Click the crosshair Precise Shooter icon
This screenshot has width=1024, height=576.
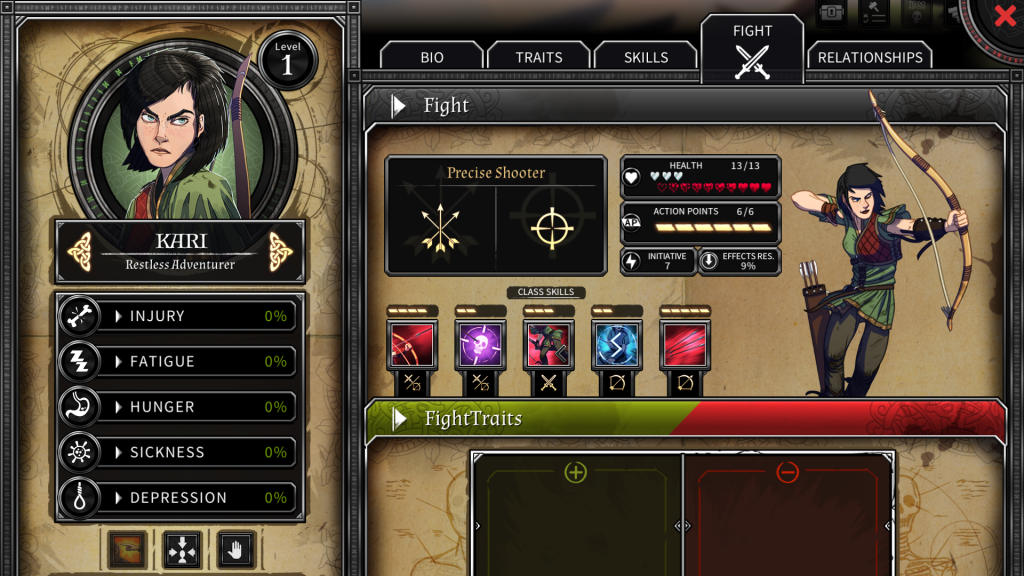pos(552,228)
